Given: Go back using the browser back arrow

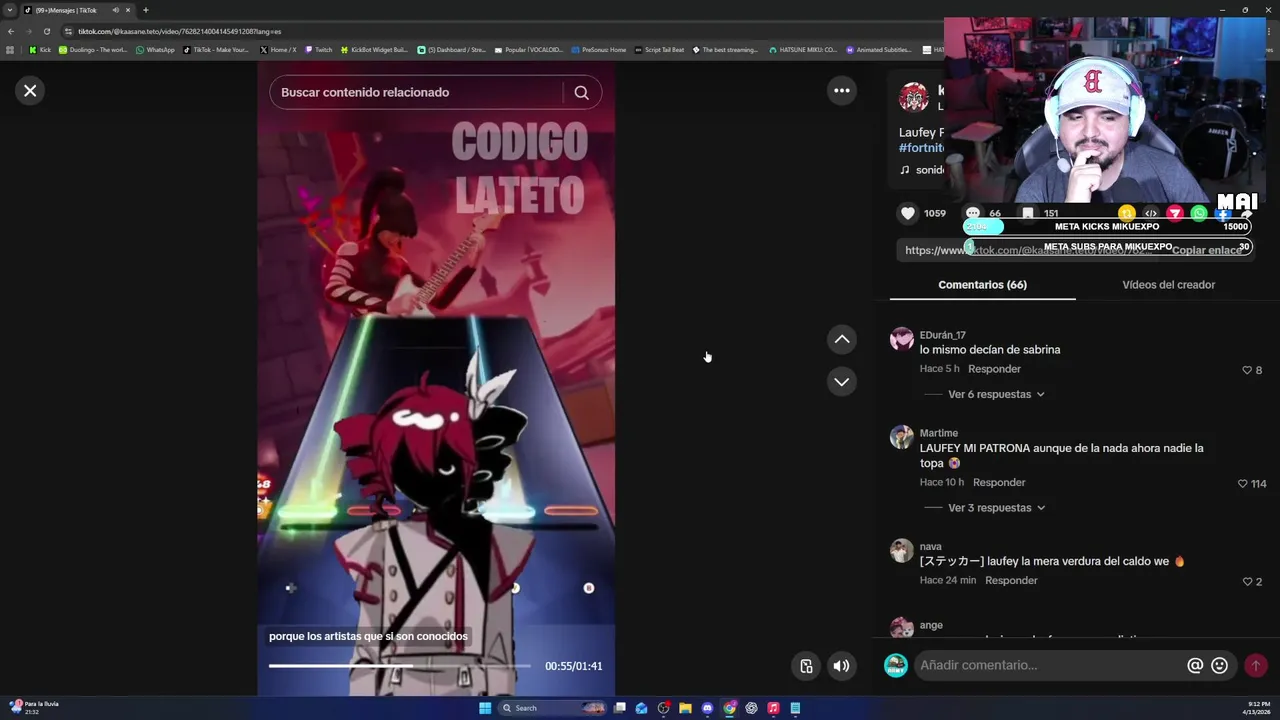Looking at the screenshot, I should click(x=11, y=31).
